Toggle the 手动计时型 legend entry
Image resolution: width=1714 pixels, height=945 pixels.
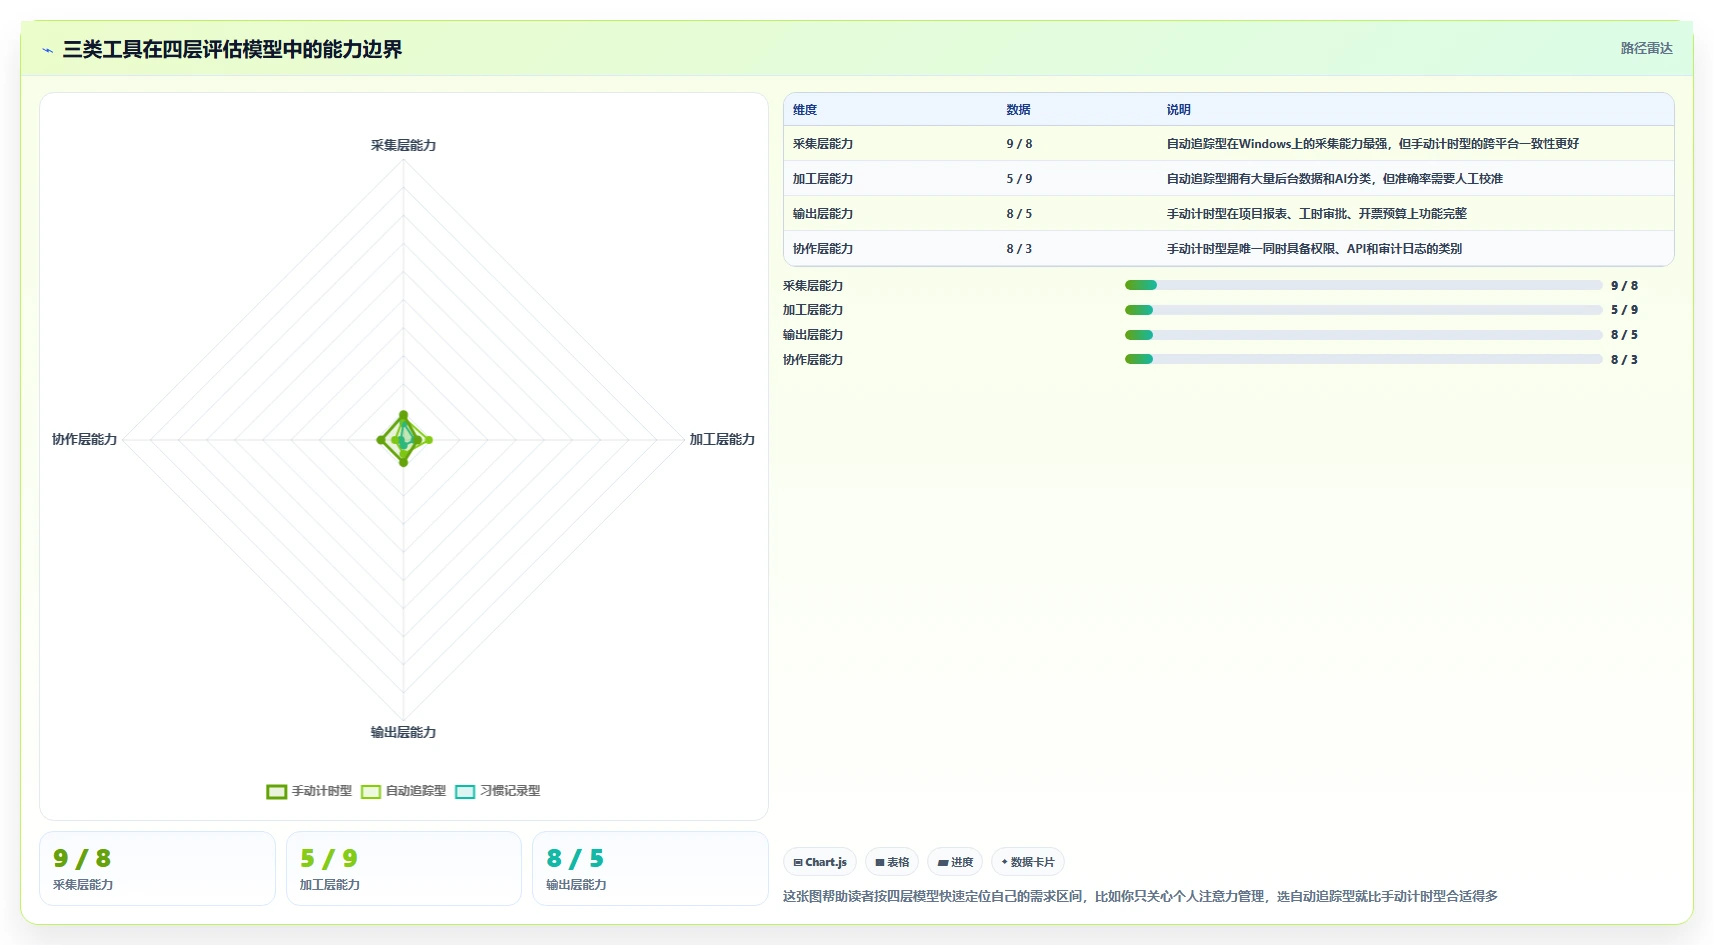coord(309,791)
